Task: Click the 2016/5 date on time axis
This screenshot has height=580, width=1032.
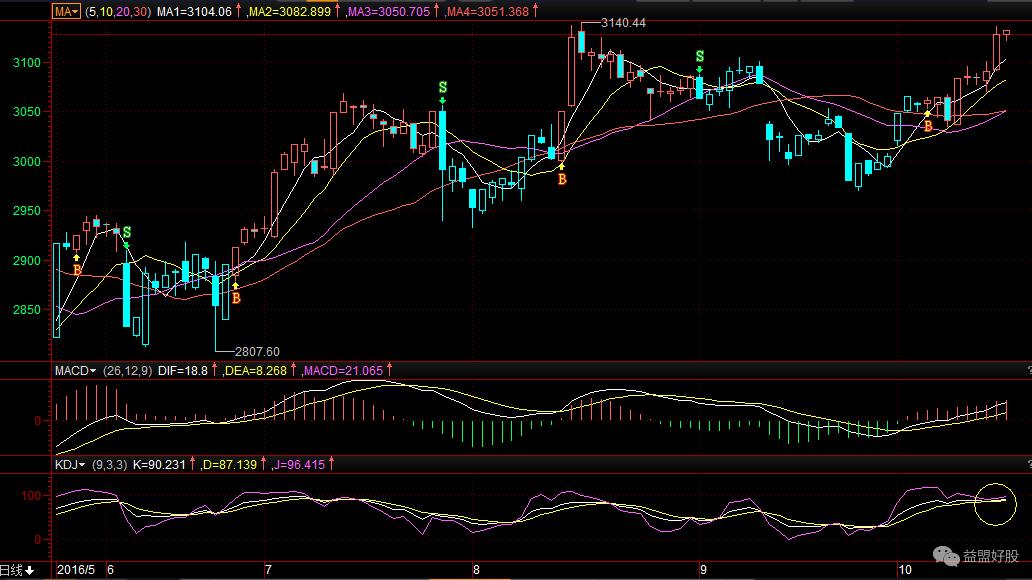Action: tap(76, 570)
